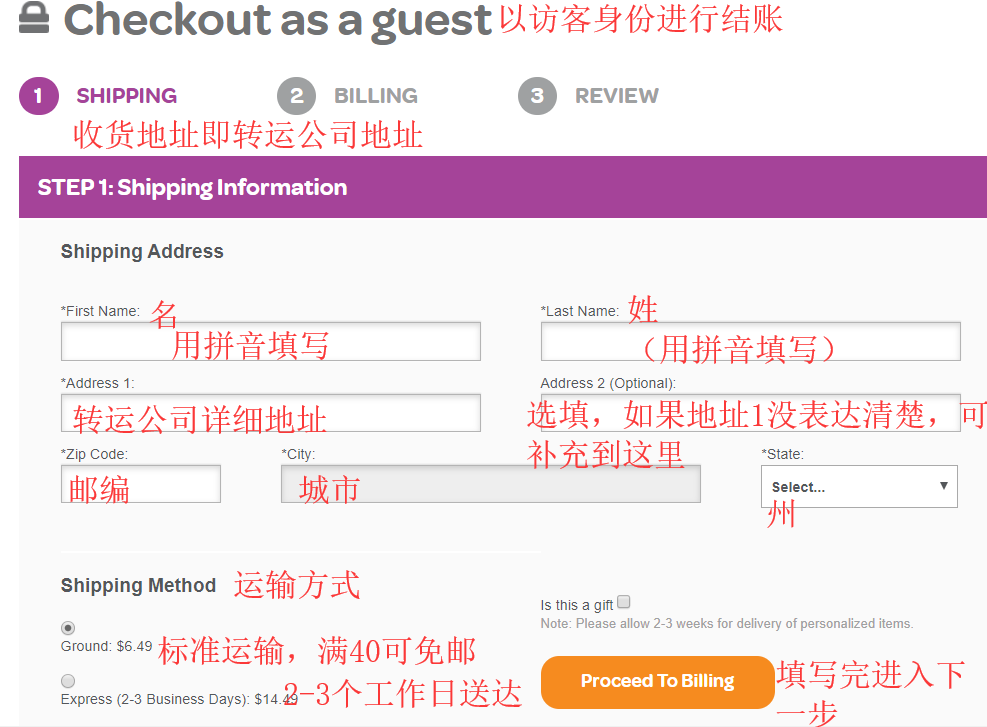Open the State select dropdown
The width and height of the screenshot is (987, 727).
point(858,487)
